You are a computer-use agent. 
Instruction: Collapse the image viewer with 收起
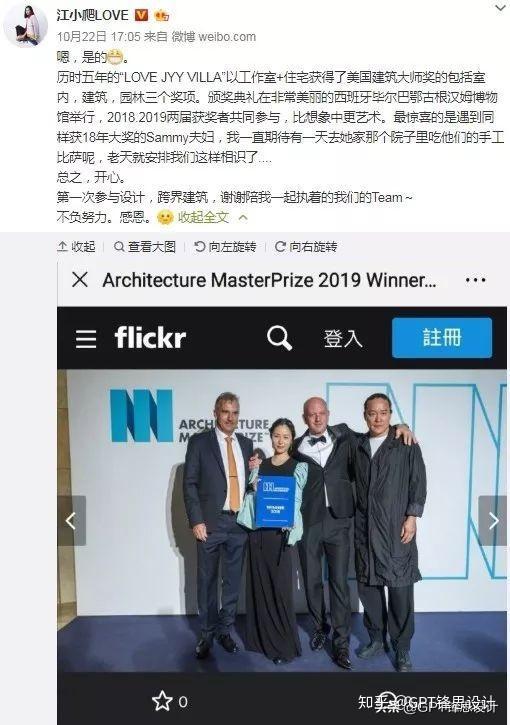click(77, 246)
